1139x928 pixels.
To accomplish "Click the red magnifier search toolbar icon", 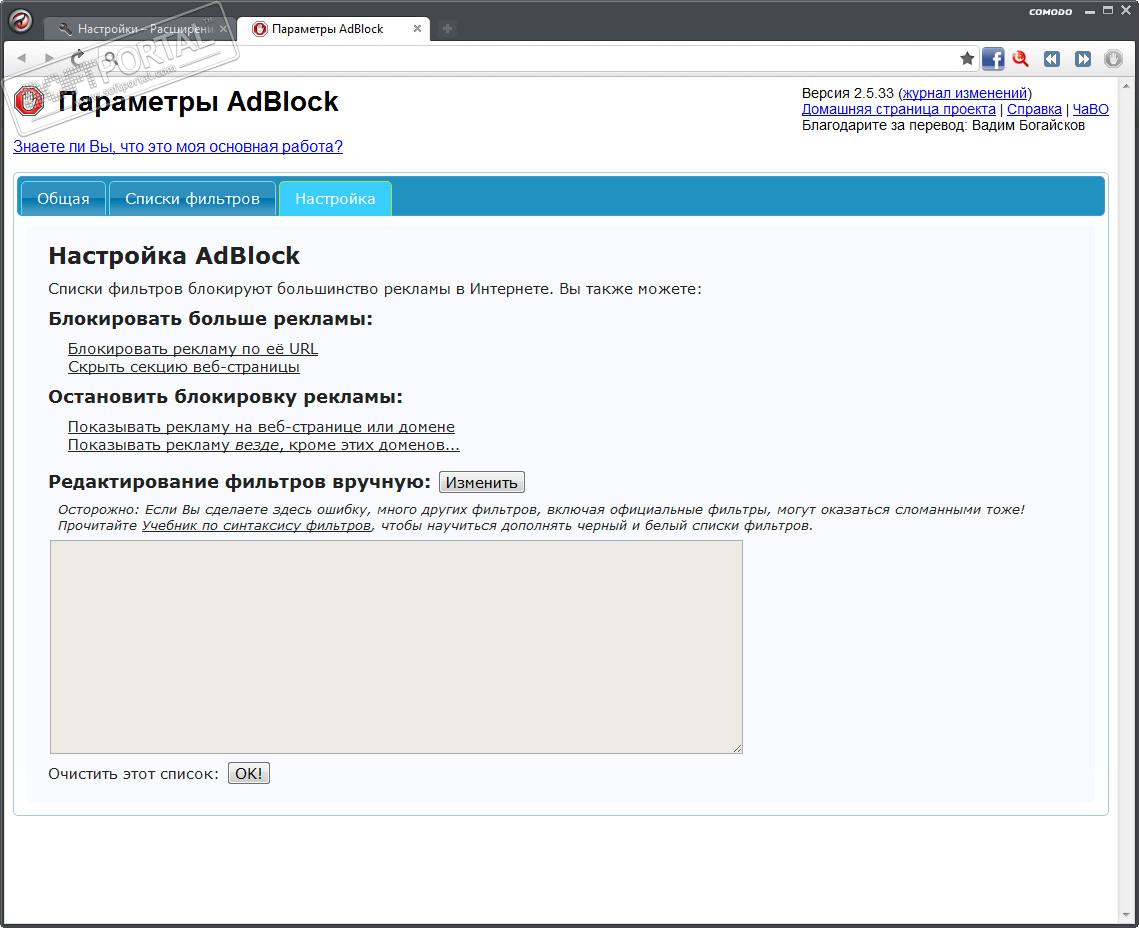I will tap(1021, 59).
